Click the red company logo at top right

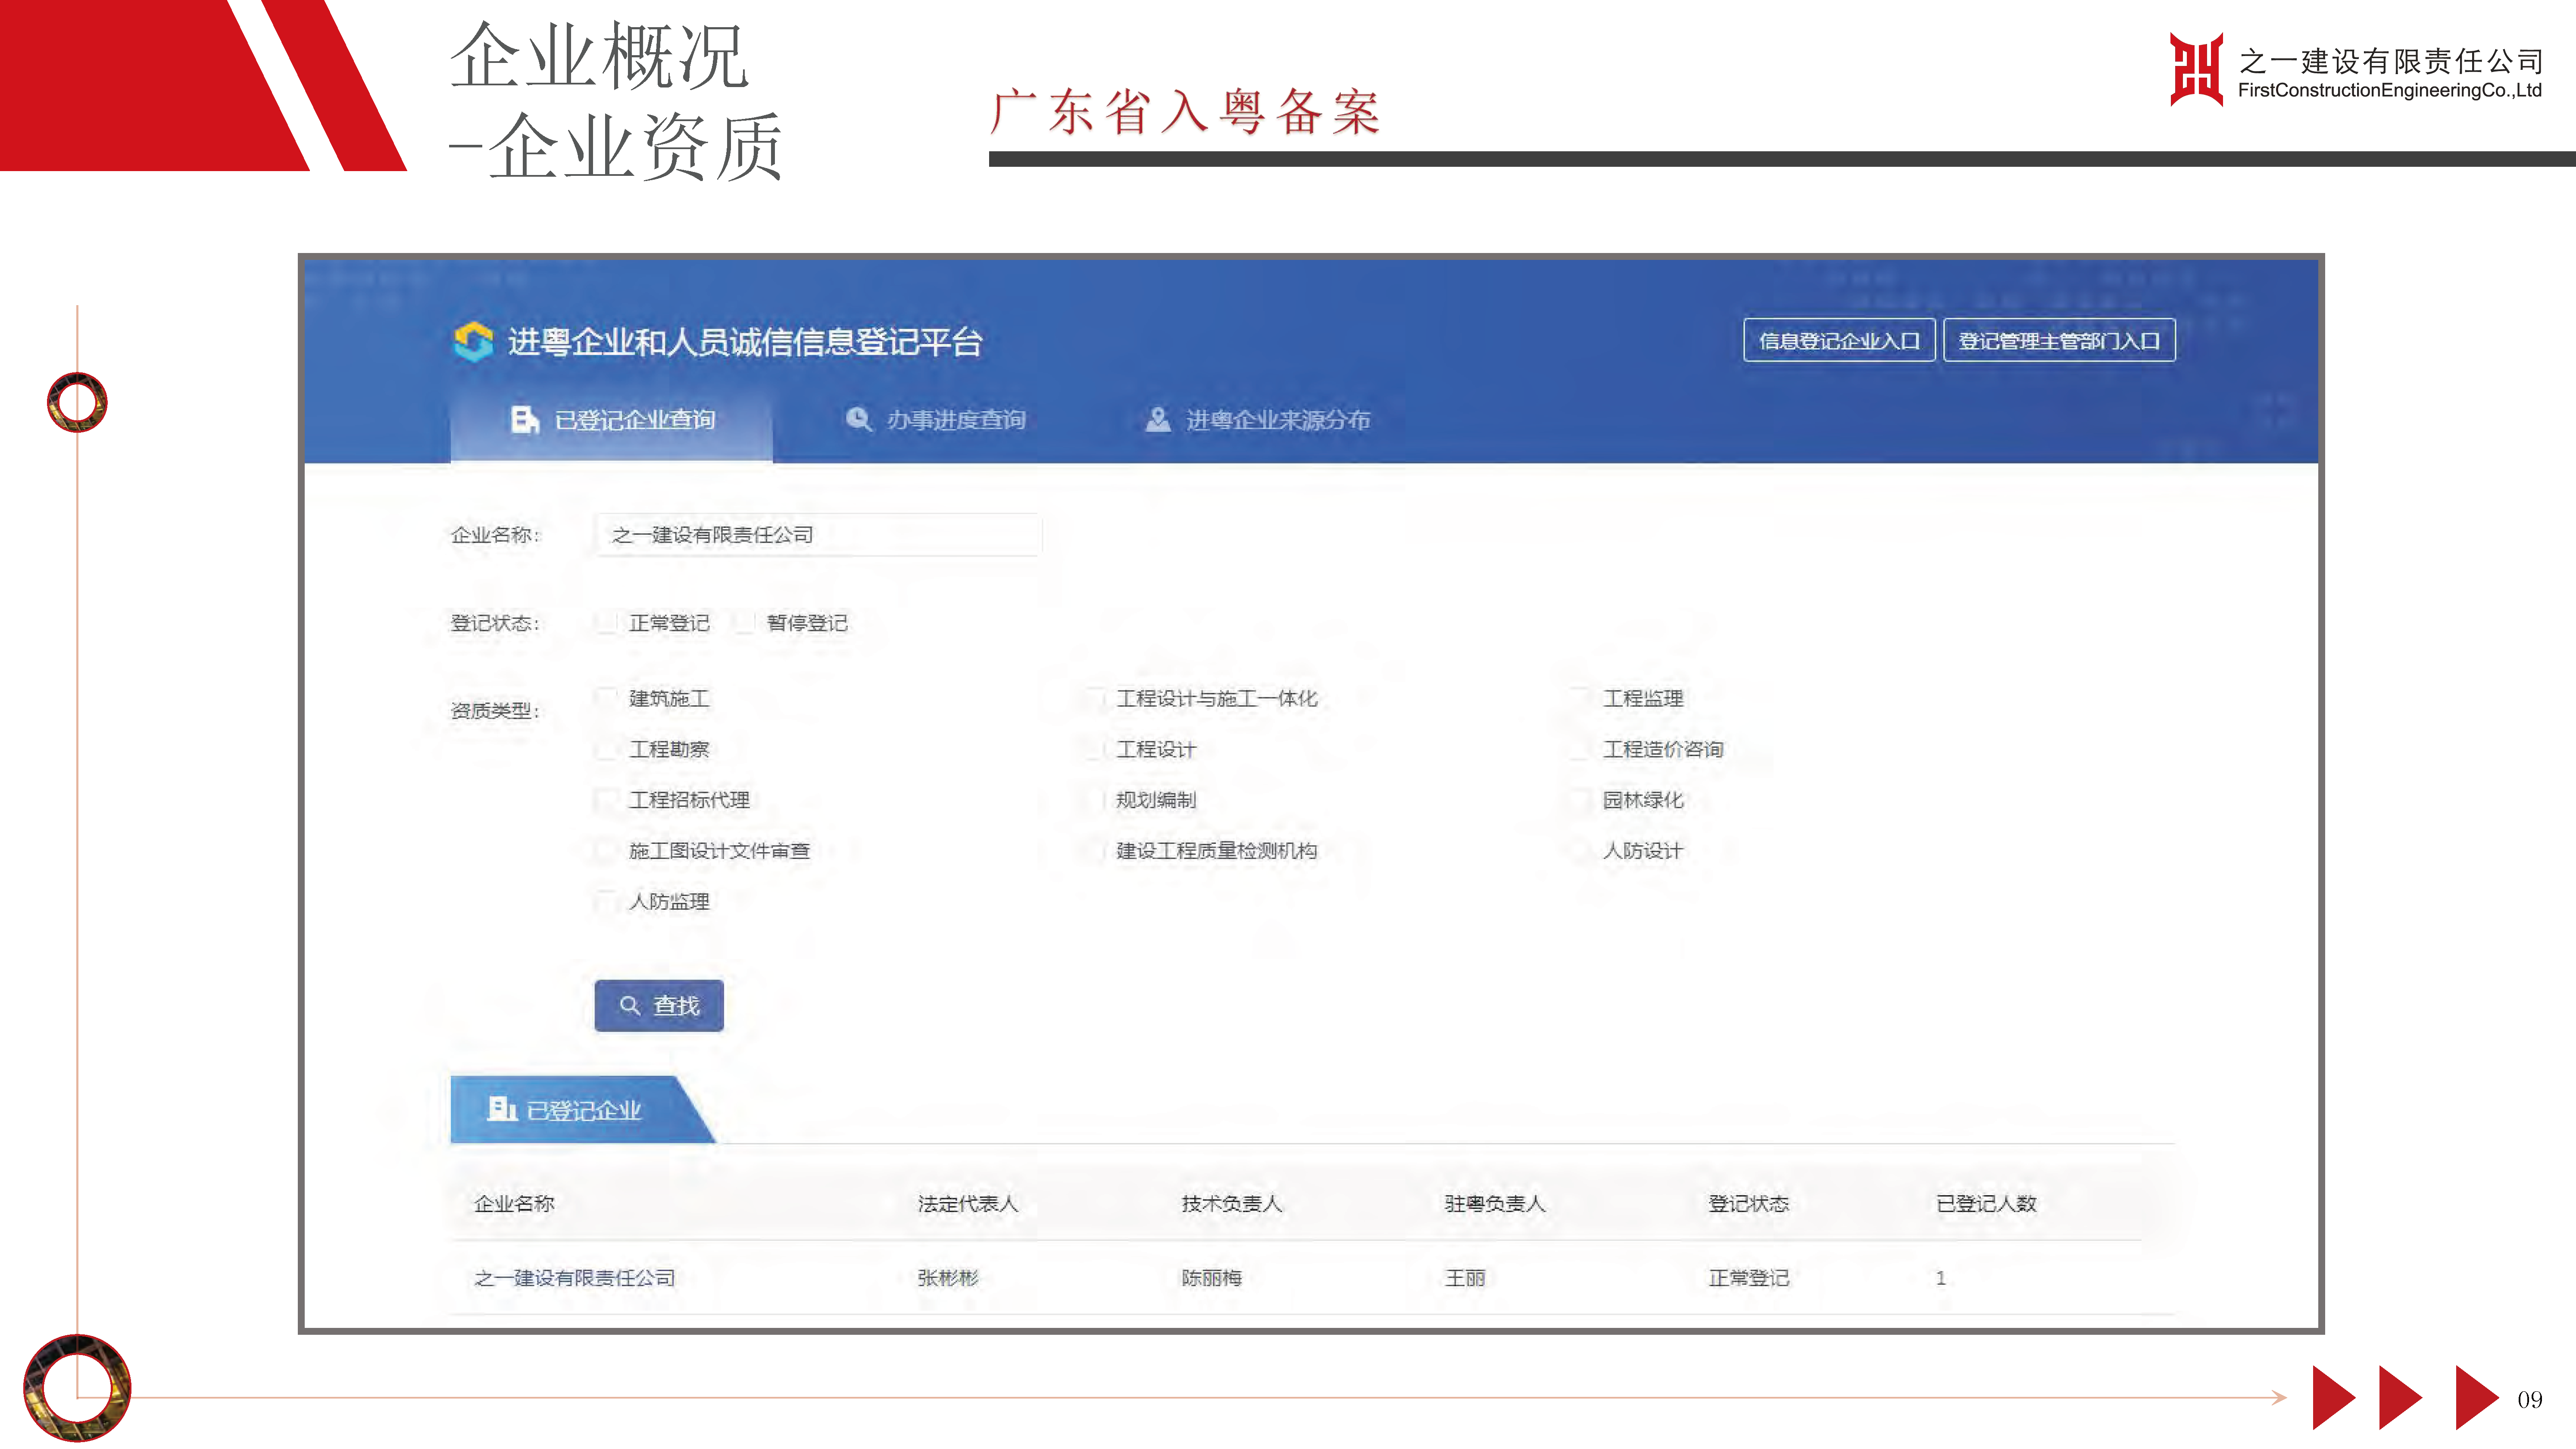click(x=2196, y=69)
